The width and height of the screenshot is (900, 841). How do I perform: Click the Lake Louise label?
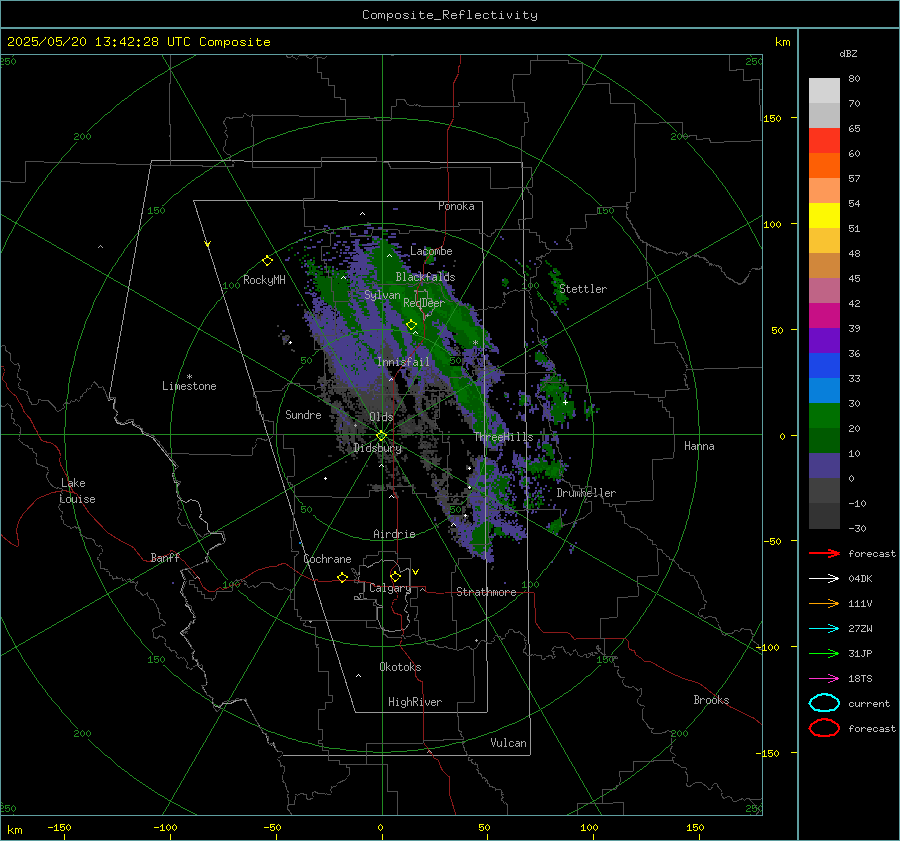click(77, 491)
